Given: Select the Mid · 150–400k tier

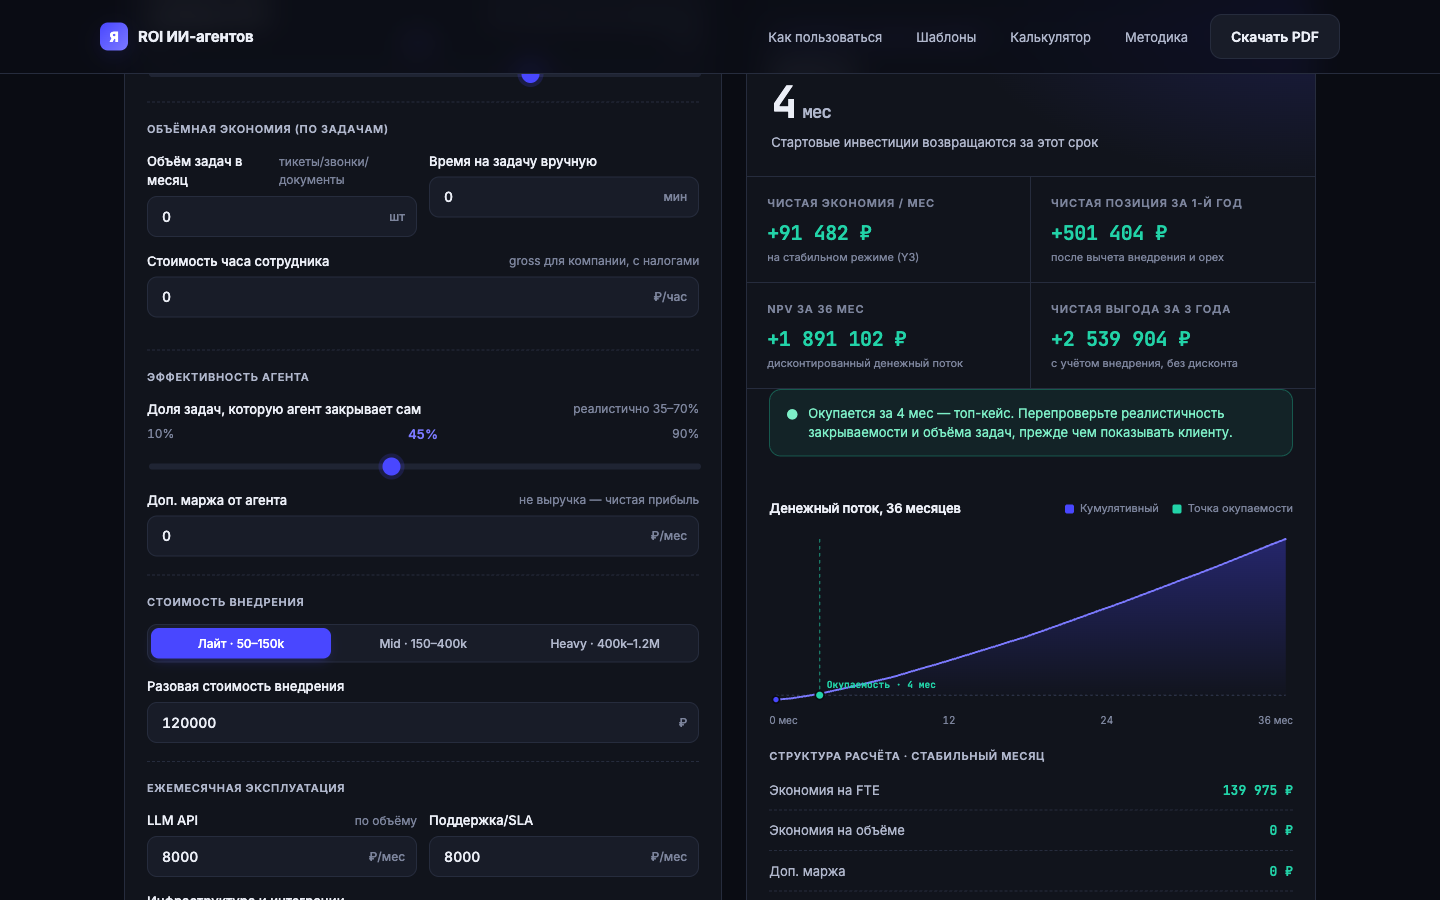Looking at the screenshot, I should [423, 644].
